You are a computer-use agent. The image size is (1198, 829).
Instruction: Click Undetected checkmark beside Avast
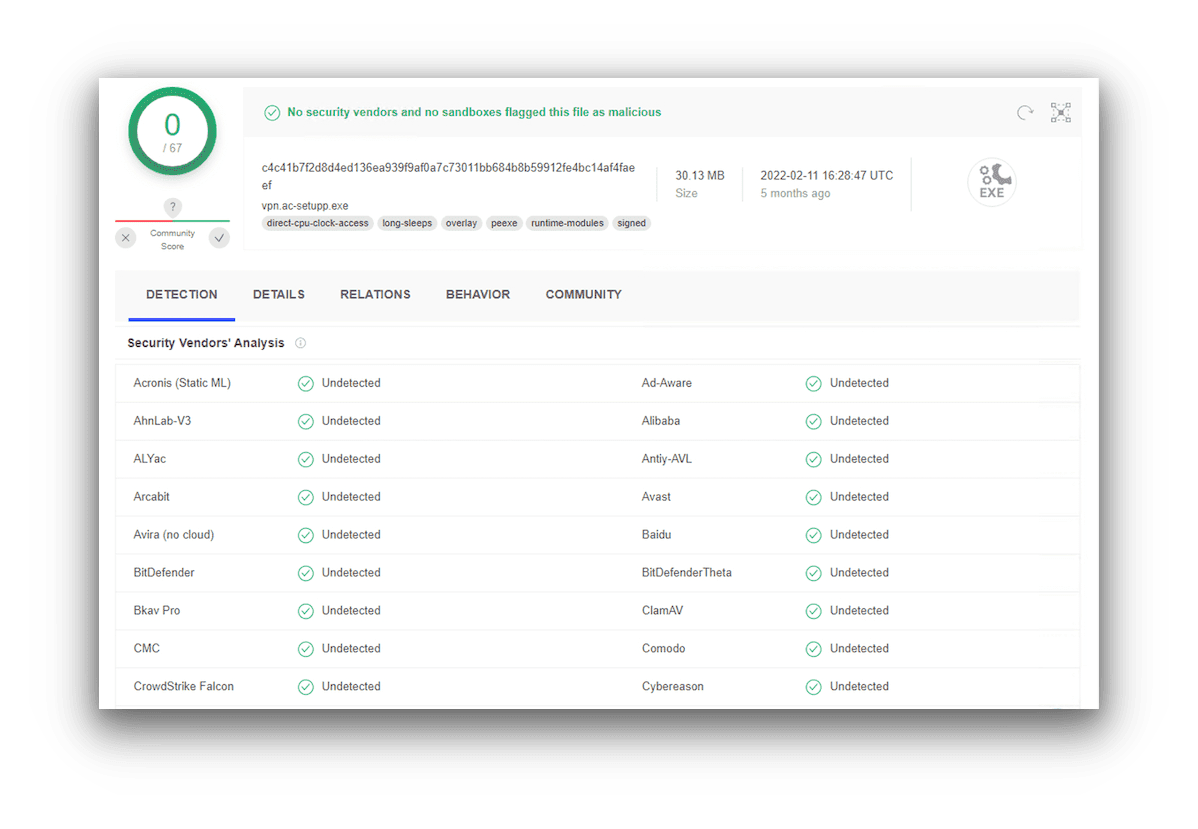pyautogui.click(x=815, y=496)
